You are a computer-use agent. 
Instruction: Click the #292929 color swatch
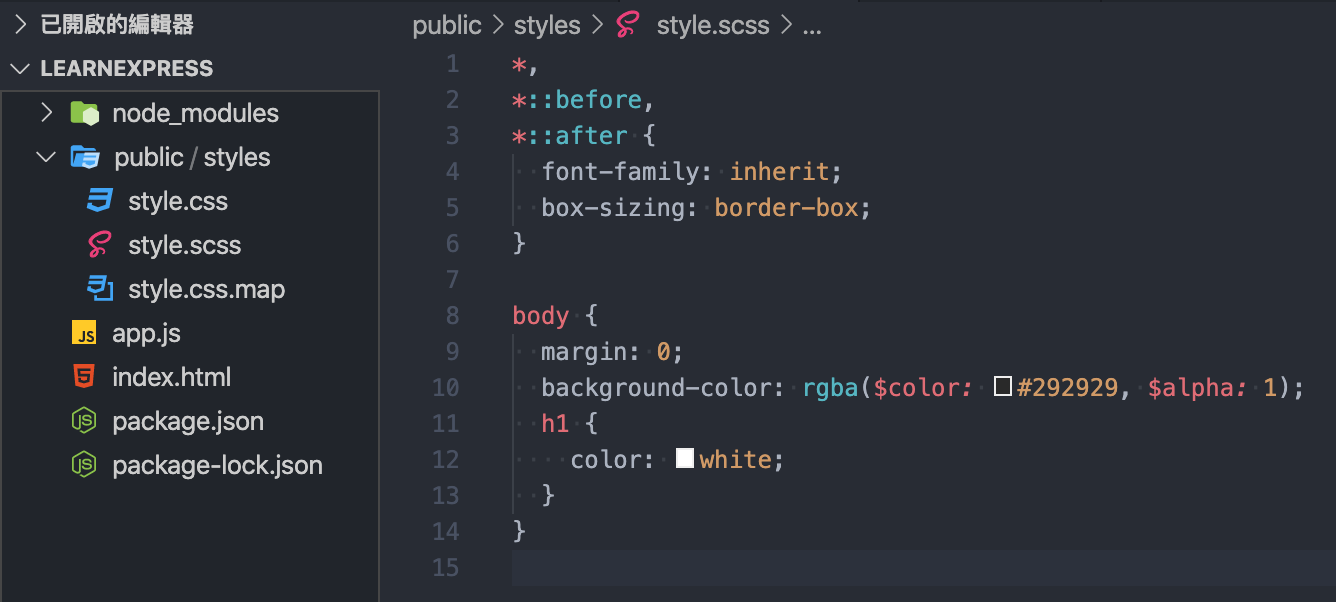pyautogui.click(x=1003, y=388)
